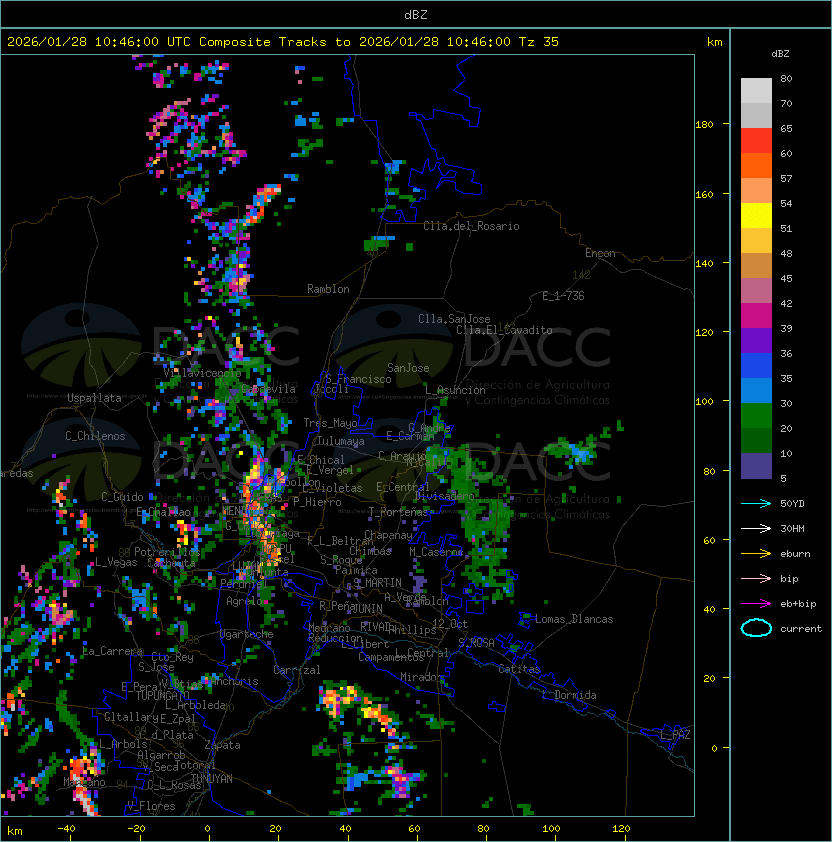Click the 'La_Carrera' place label

click(113, 651)
